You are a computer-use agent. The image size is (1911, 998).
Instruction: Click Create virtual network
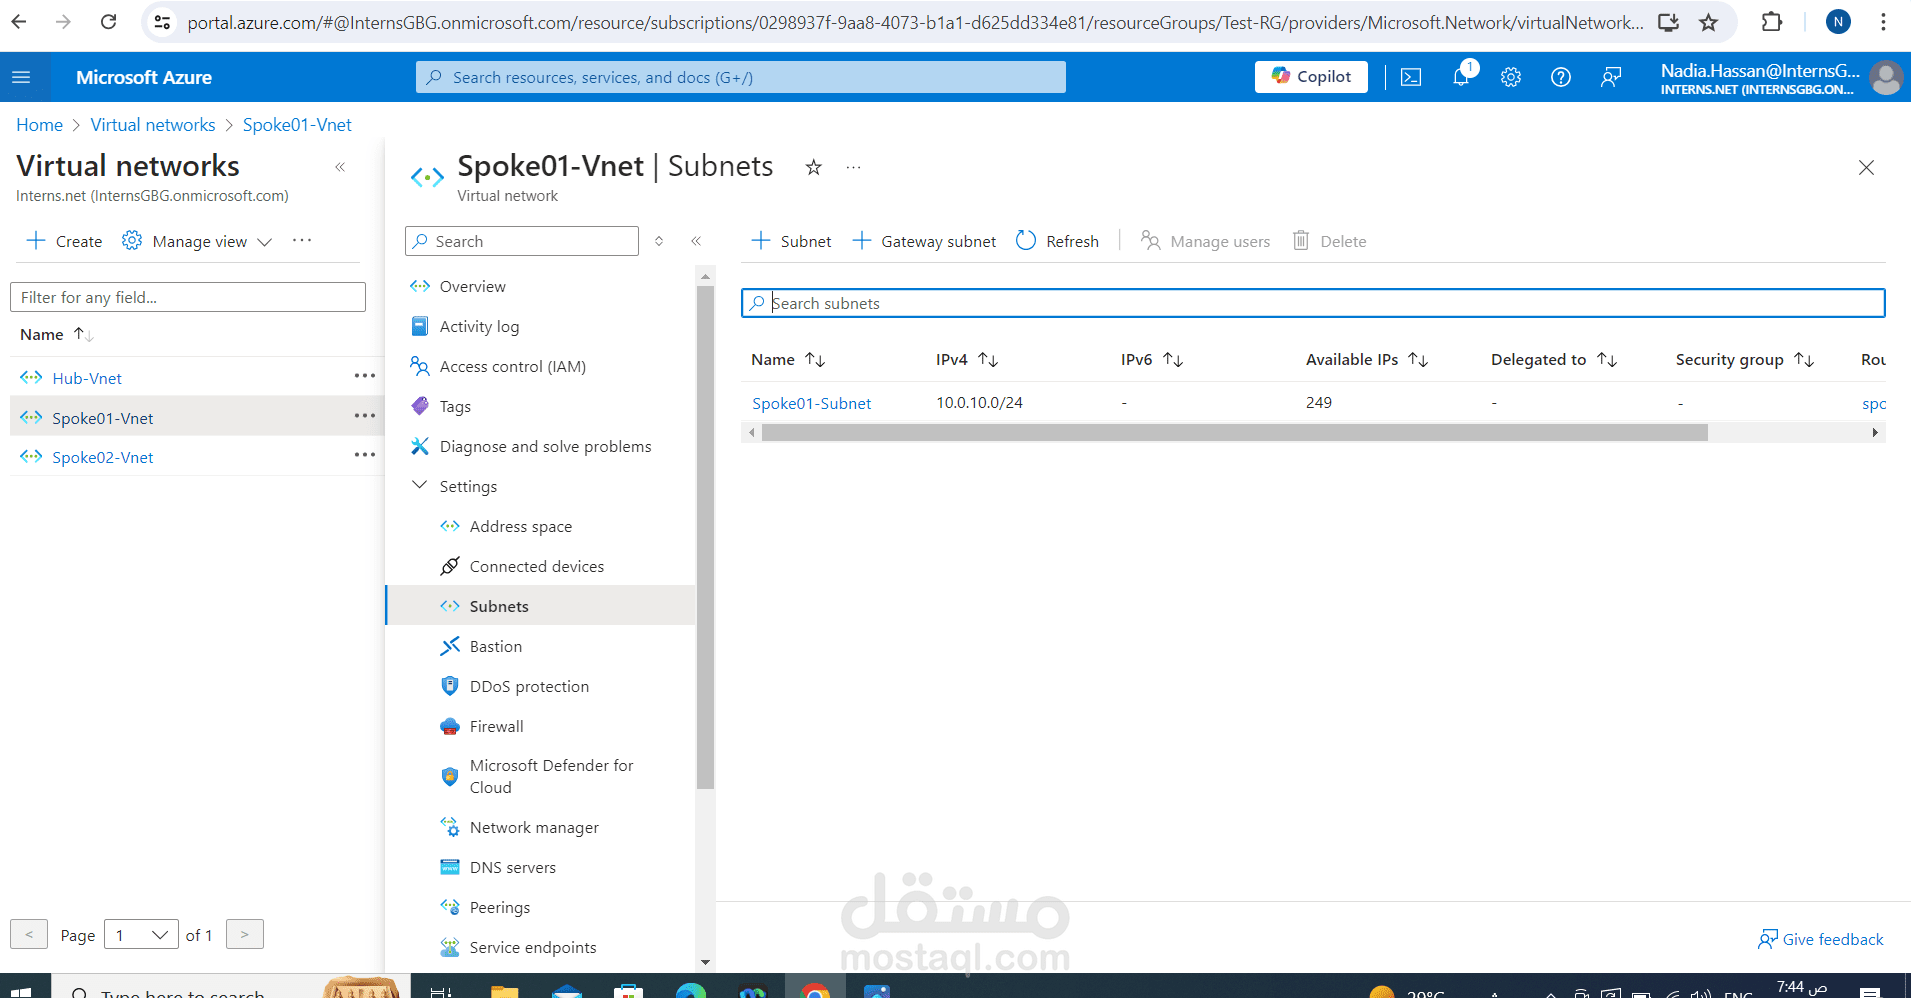(x=64, y=241)
